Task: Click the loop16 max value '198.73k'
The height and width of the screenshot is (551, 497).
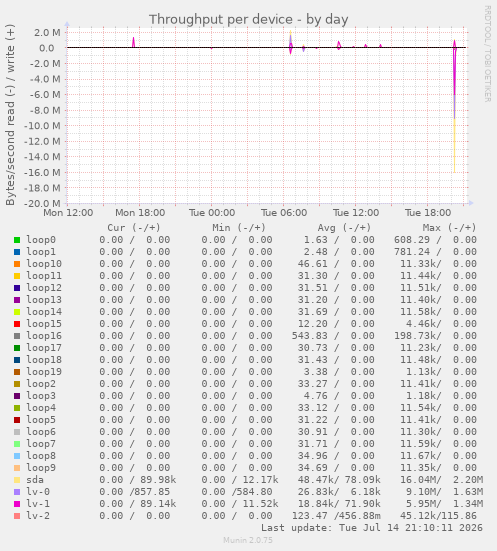Action: pos(417,336)
